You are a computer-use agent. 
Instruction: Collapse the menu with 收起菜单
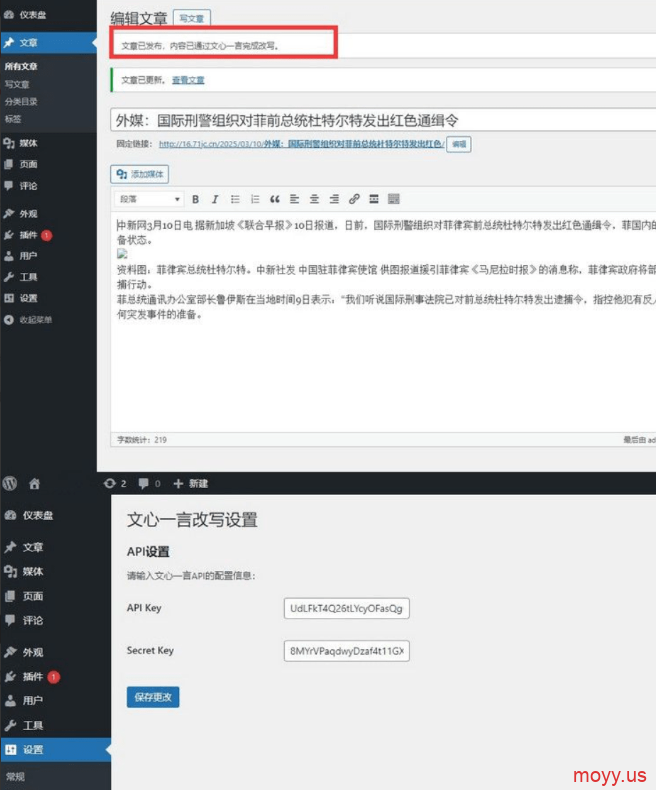click(x=48, y=319)
